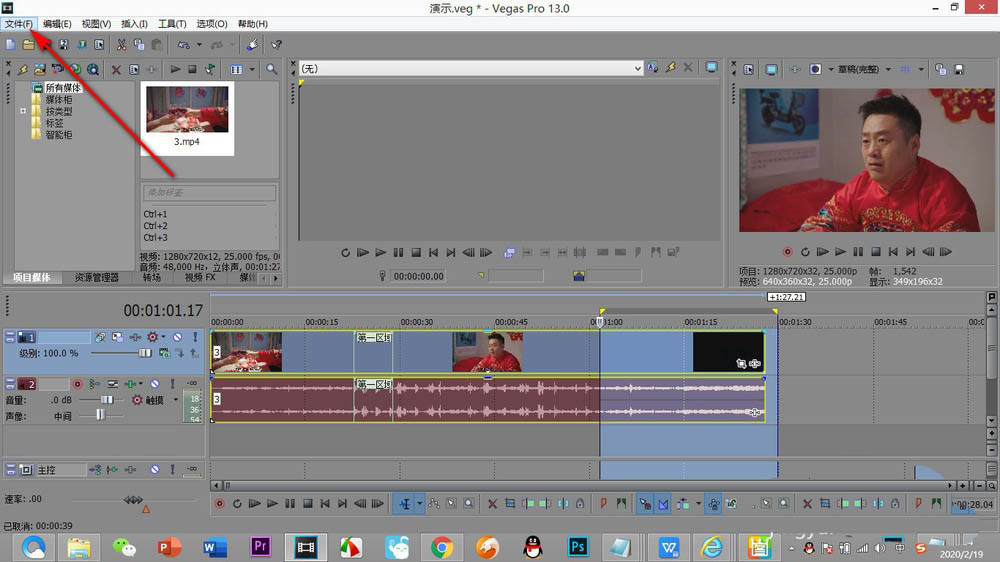Play the clip in the Trimmer transport
The height and width of the screenshot is (562, 1000).
pos(381,253)
